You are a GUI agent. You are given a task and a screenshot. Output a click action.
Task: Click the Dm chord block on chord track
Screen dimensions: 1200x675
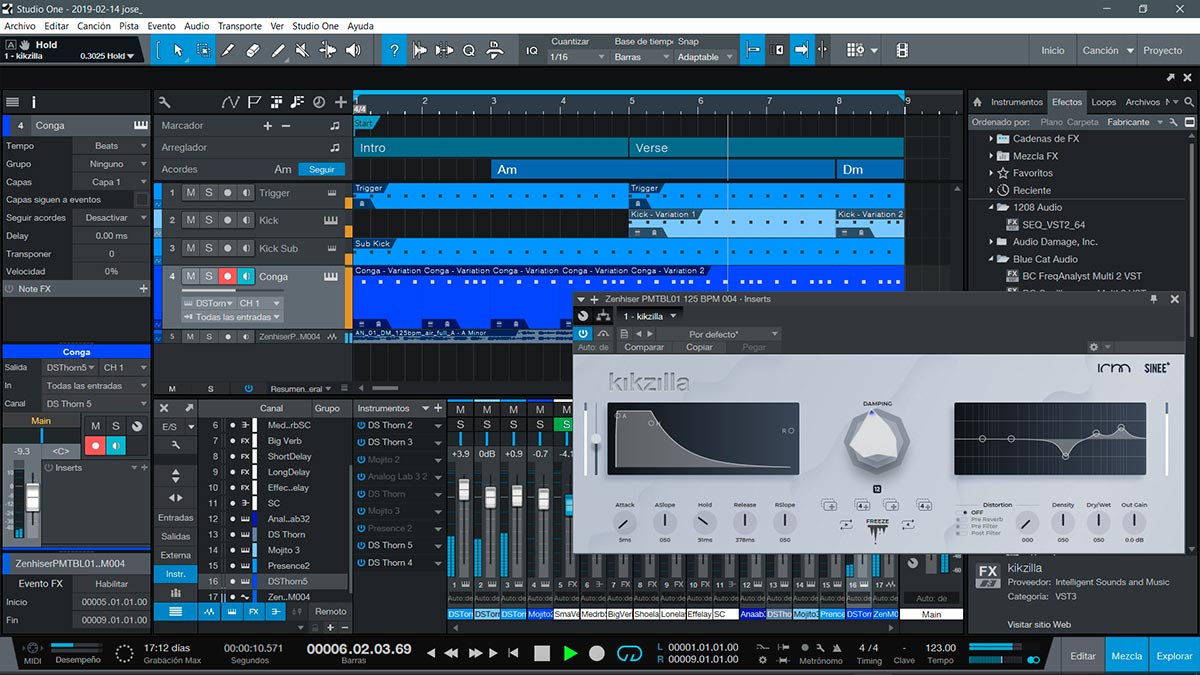(870, 170)
